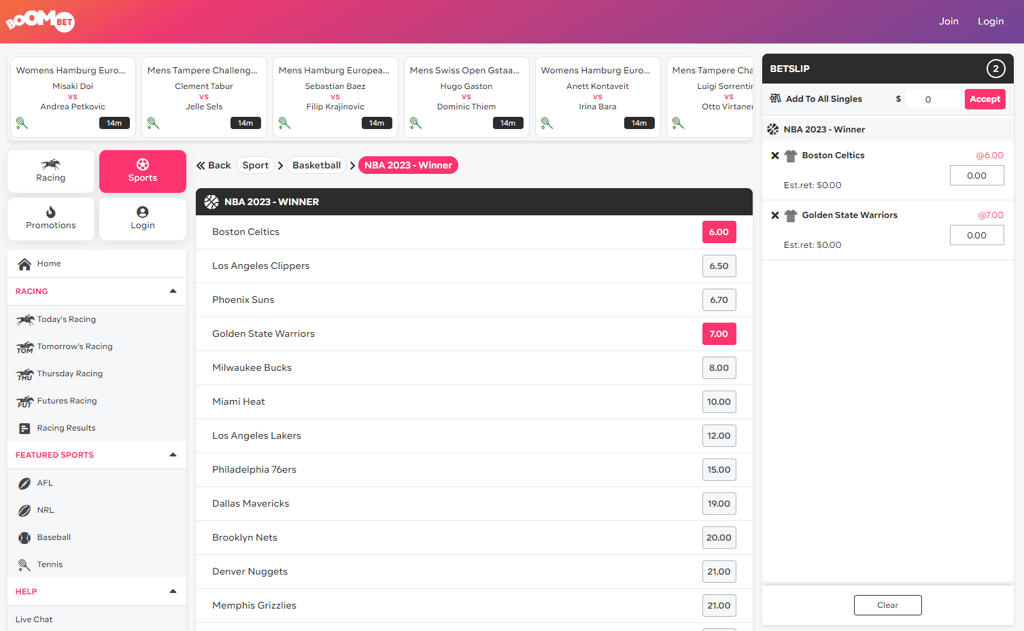
Task: Click Today's Racing horse icon
Action: point(25,319)
